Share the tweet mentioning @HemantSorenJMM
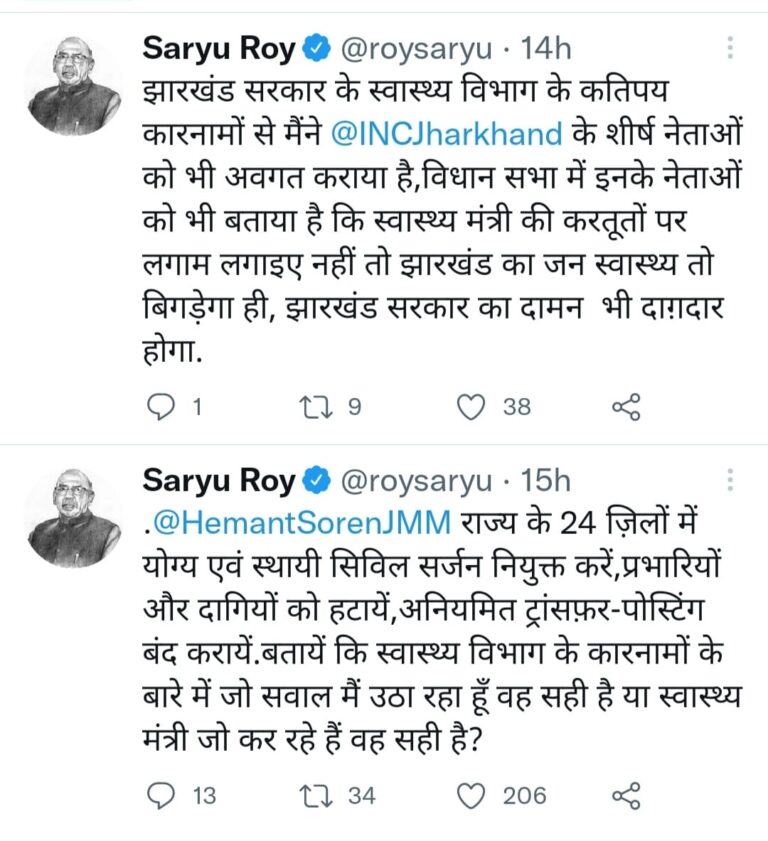 tap(625, 795)
